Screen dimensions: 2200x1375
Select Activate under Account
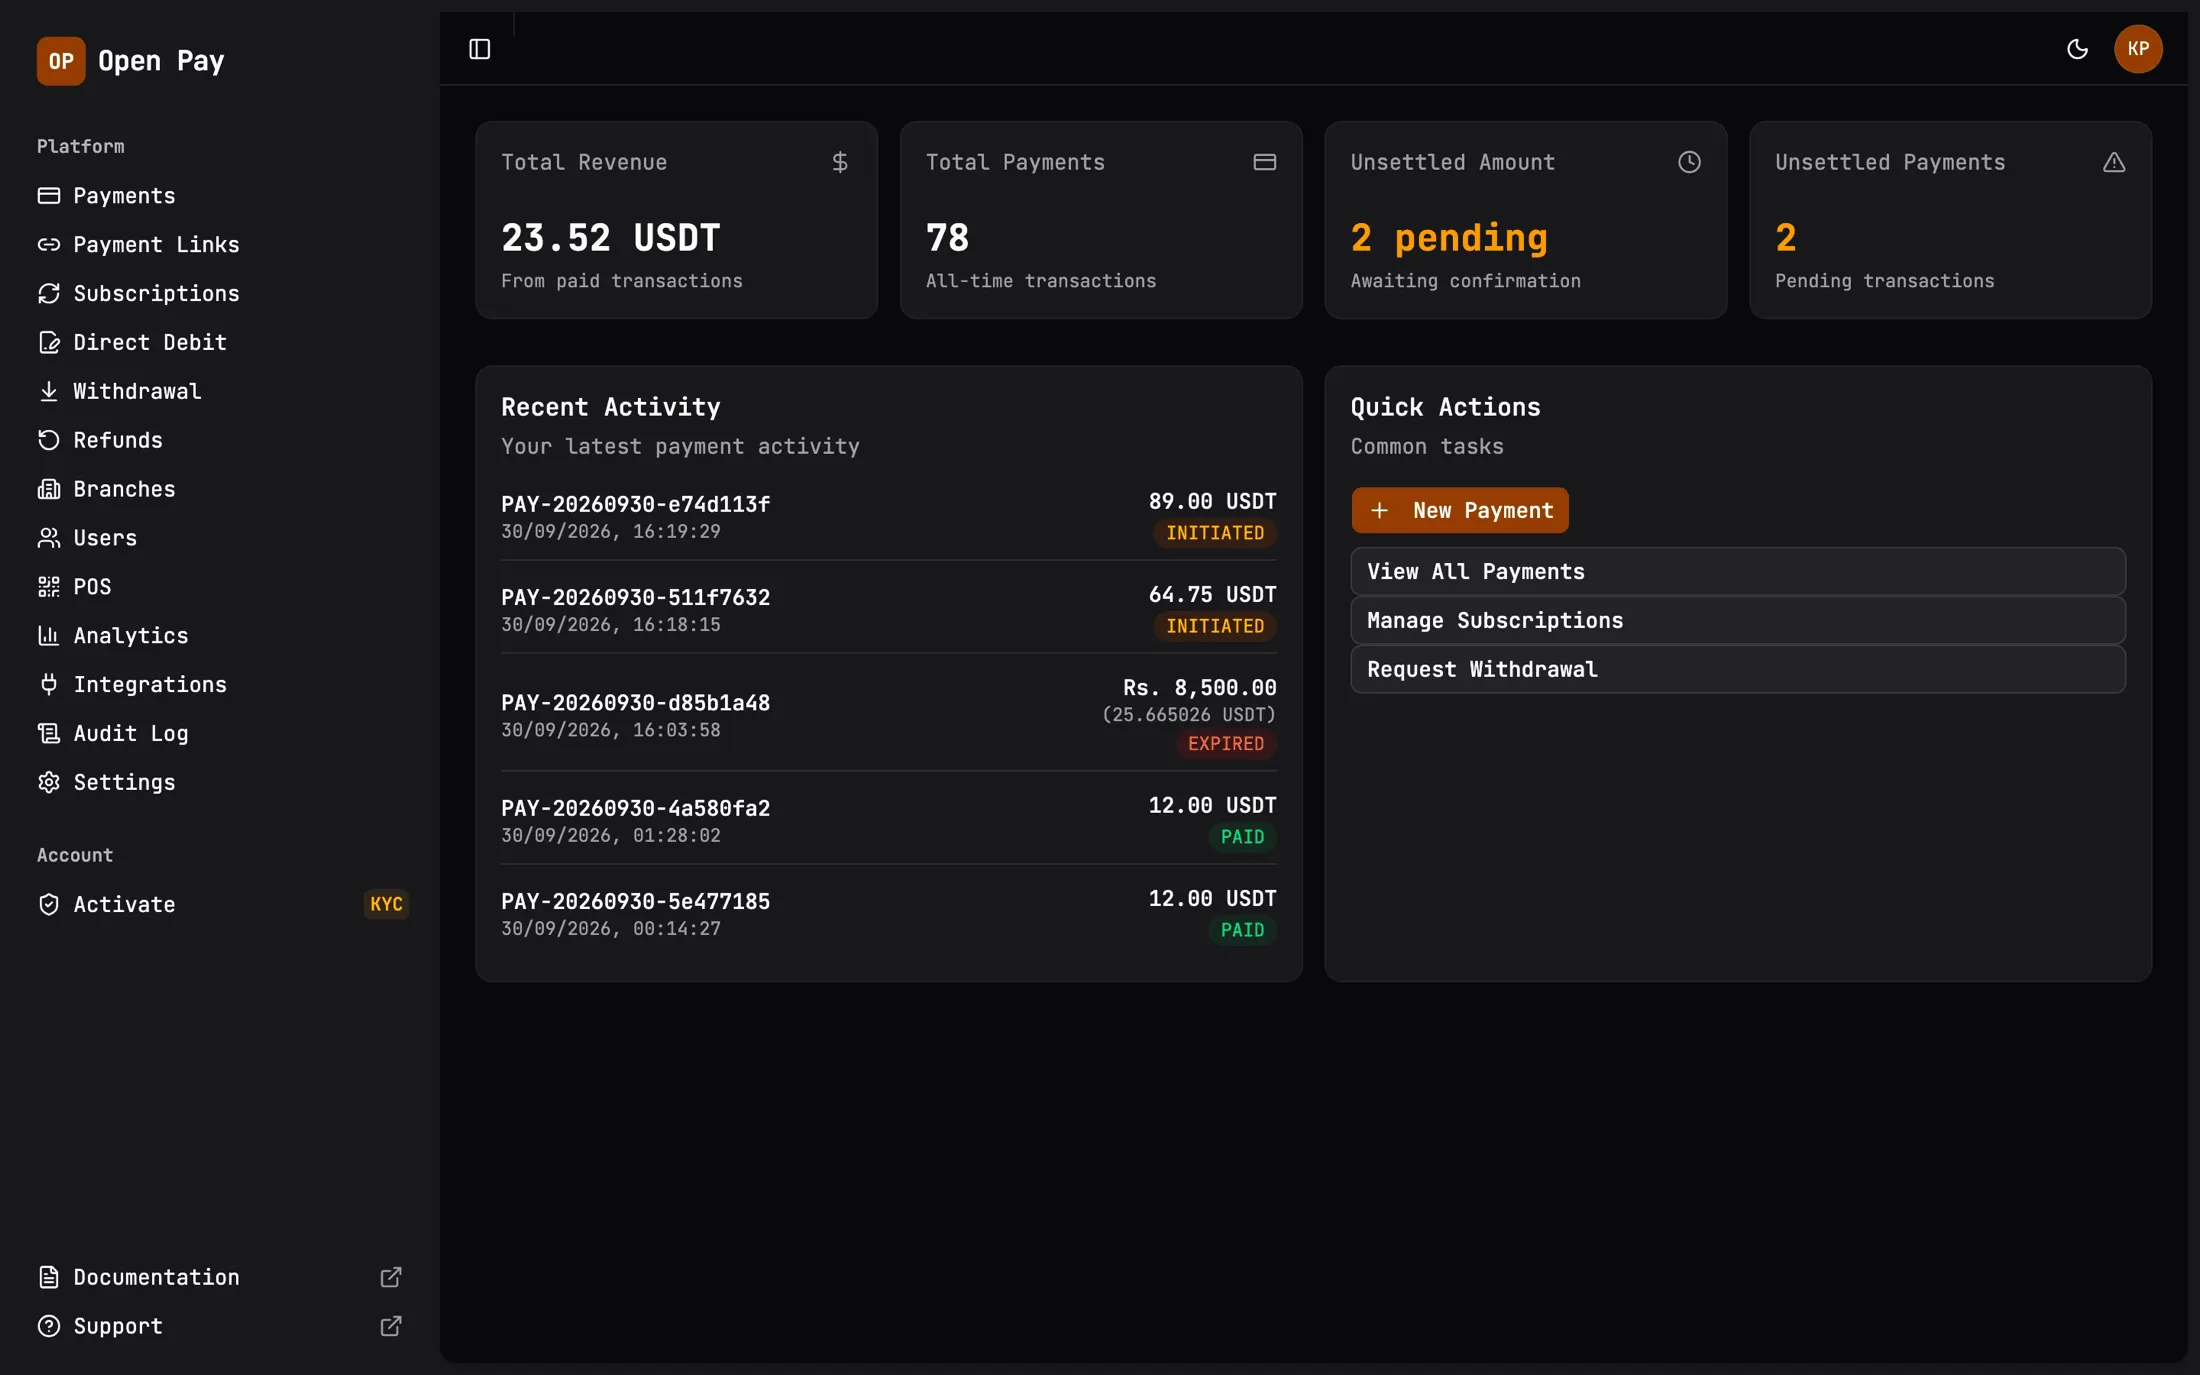tap(220, 905)
